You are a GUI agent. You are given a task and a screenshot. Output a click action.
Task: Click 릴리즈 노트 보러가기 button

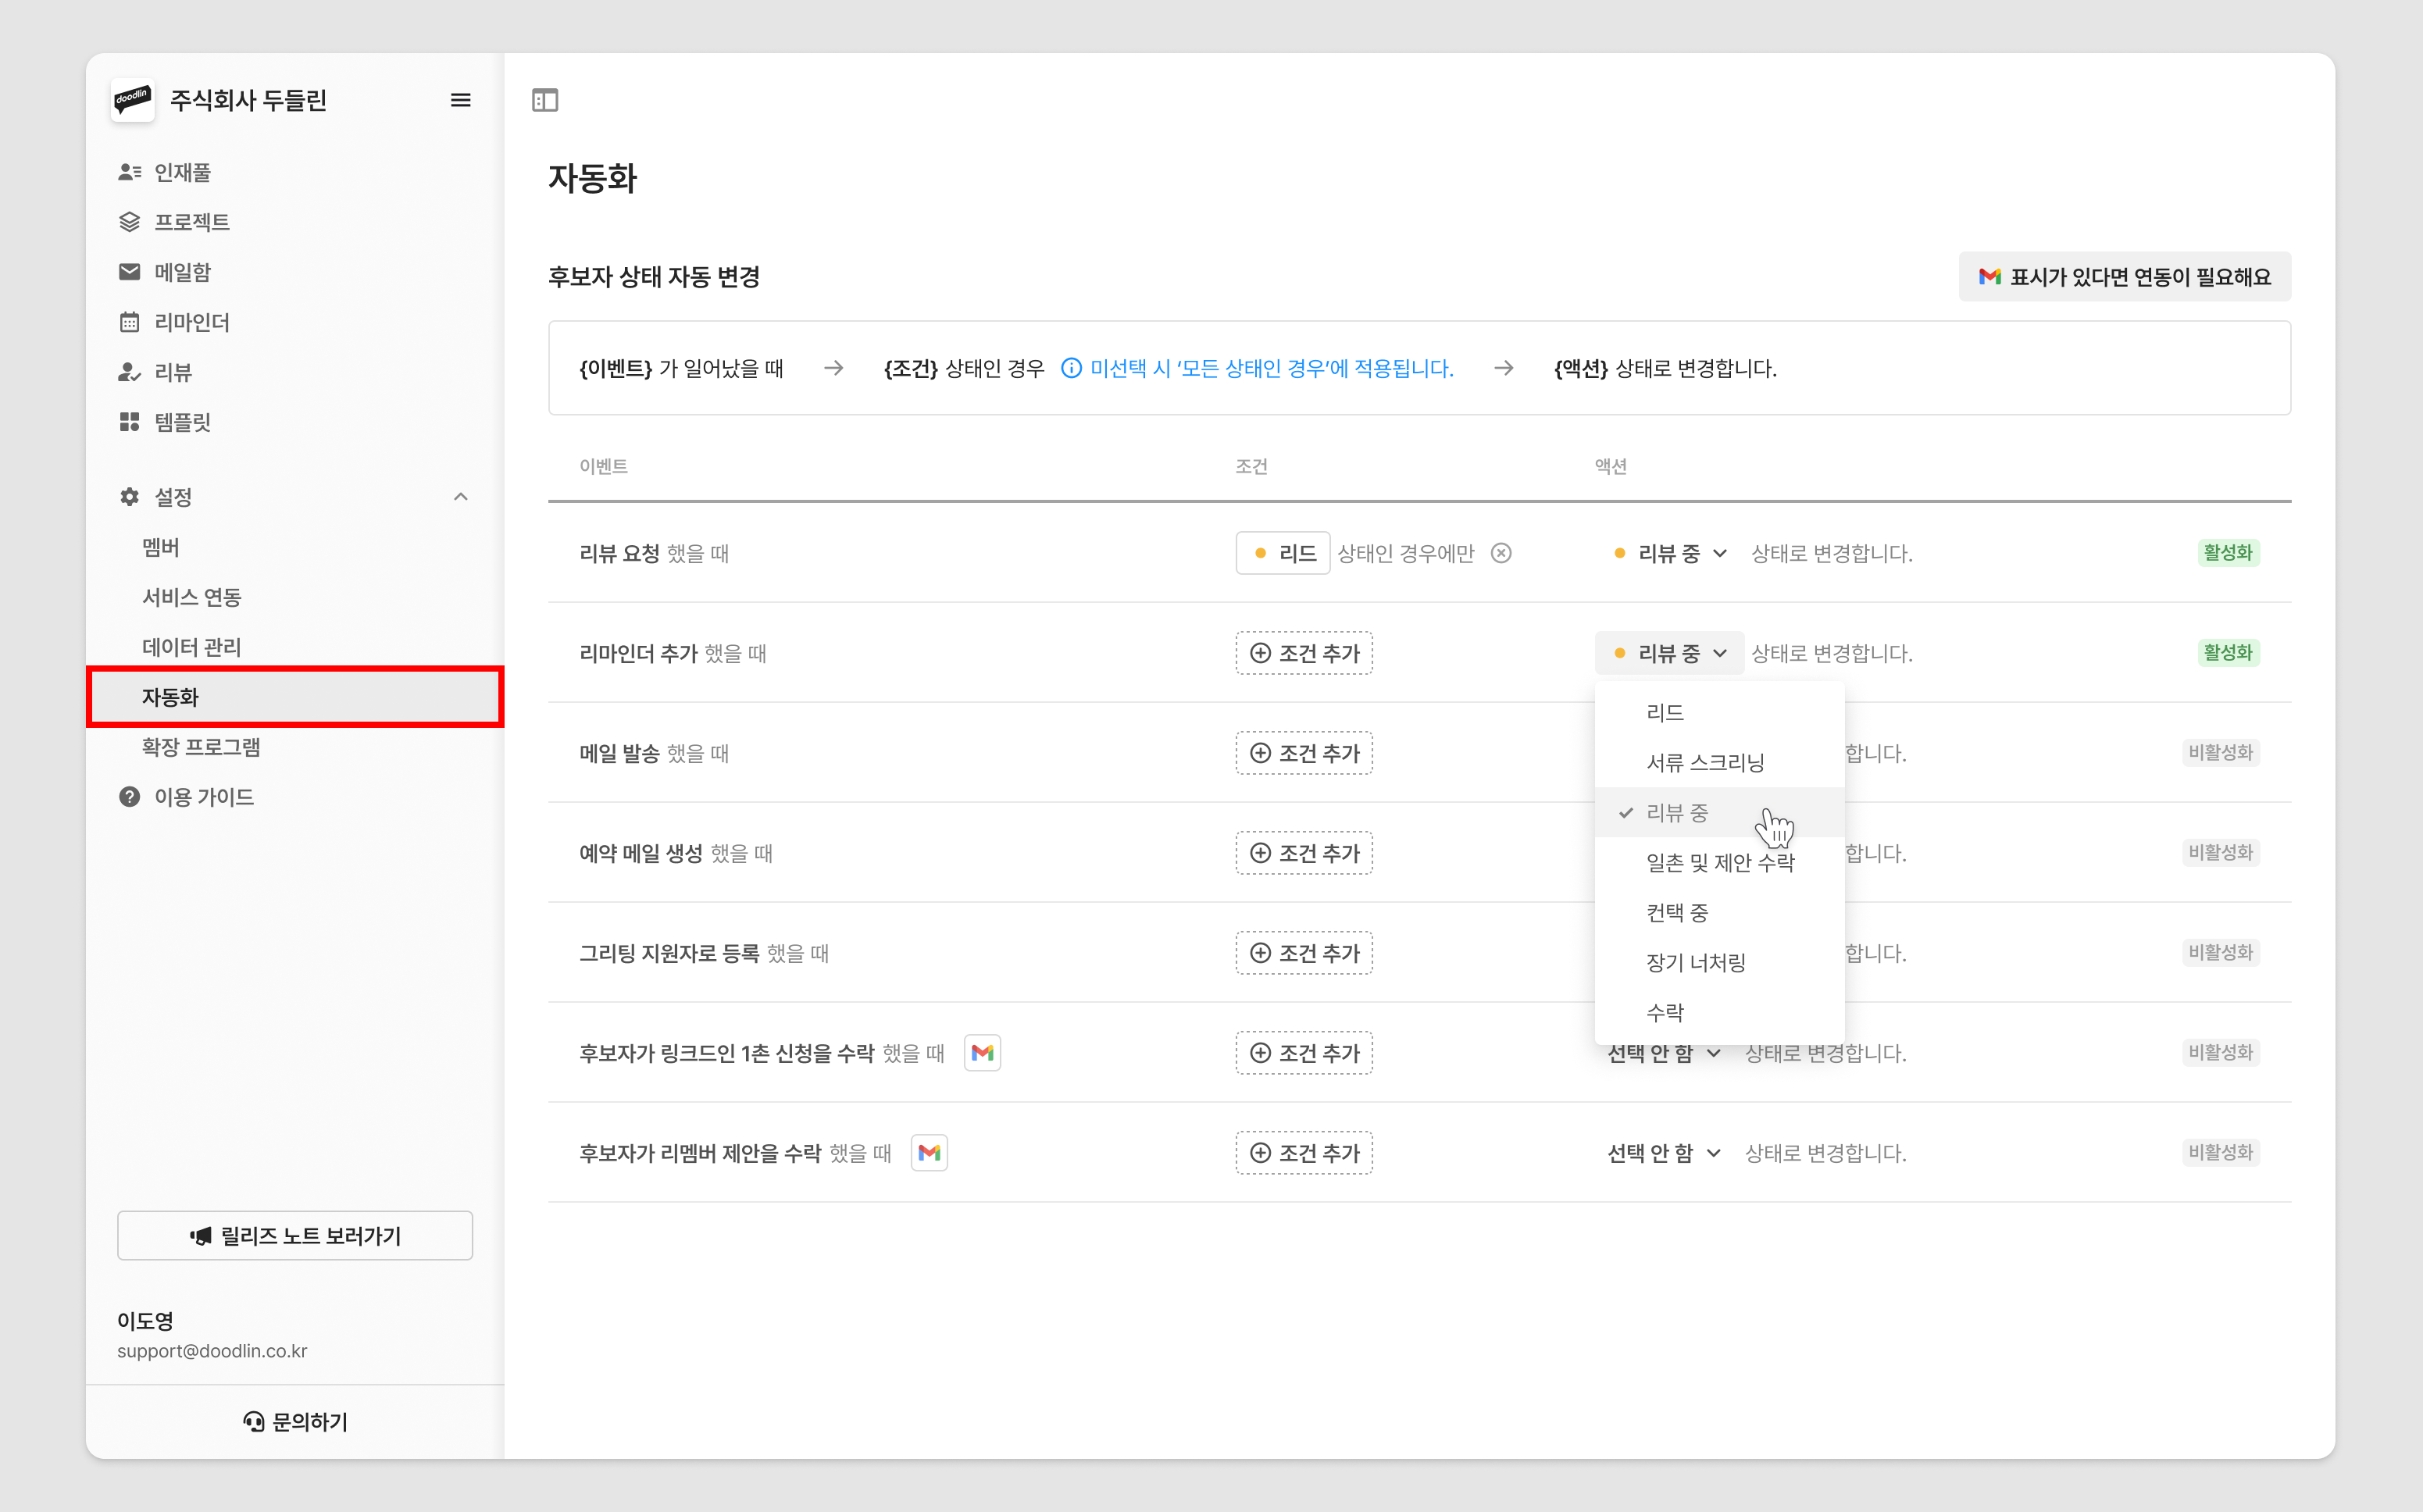(x=295, y=1236)
